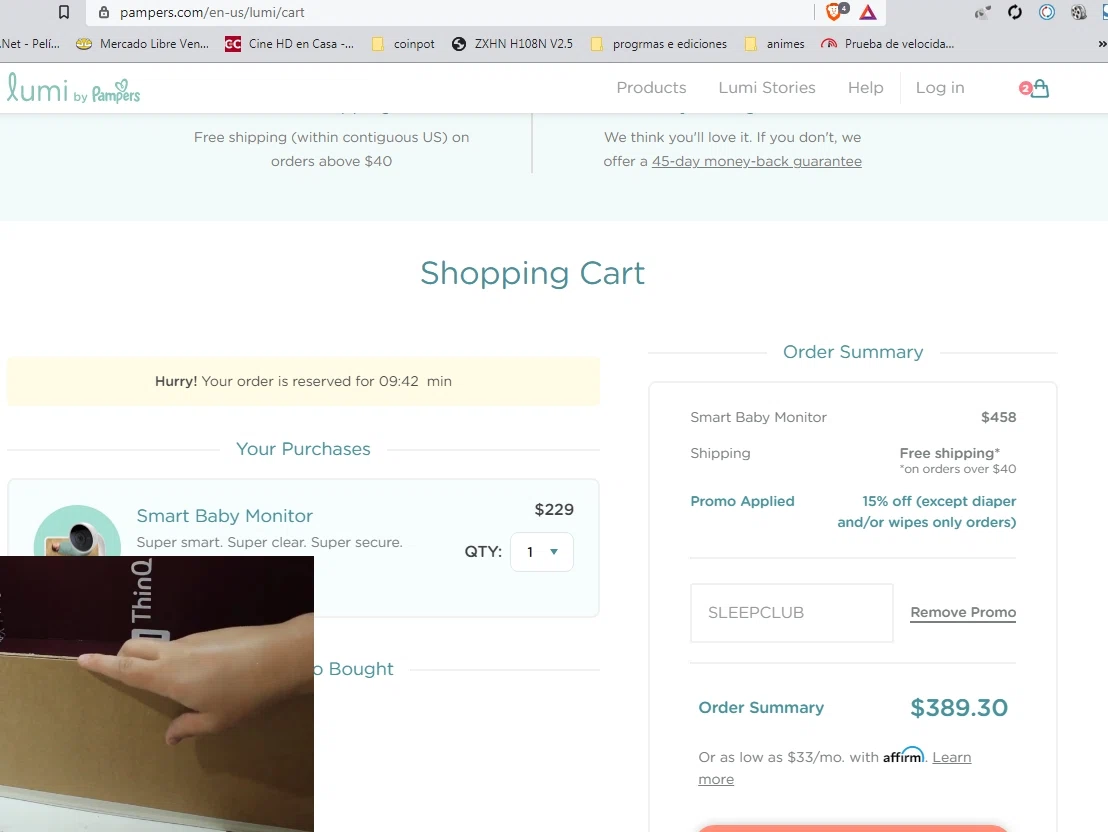Open ZXHN H108N V2.5 bookmark

pos(512,44)
